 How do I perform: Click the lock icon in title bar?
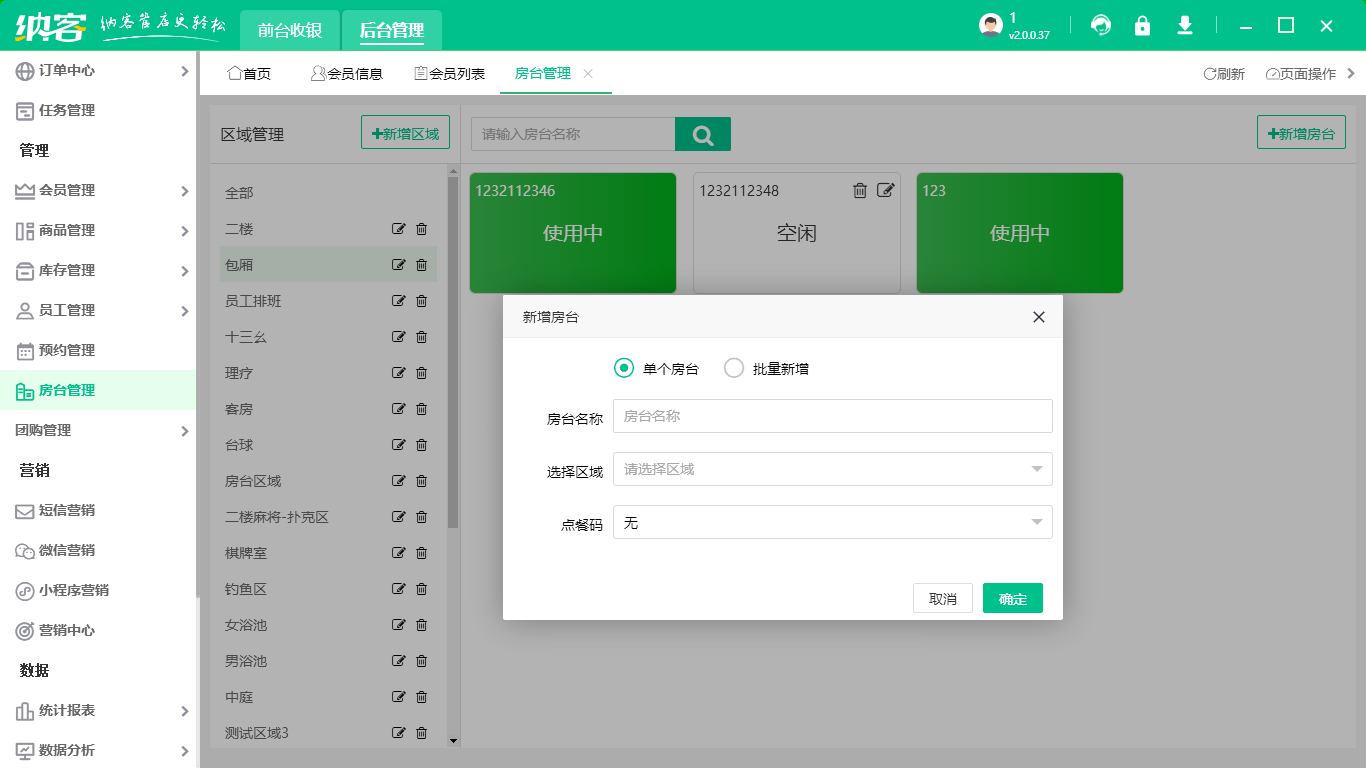point(1142,26)
